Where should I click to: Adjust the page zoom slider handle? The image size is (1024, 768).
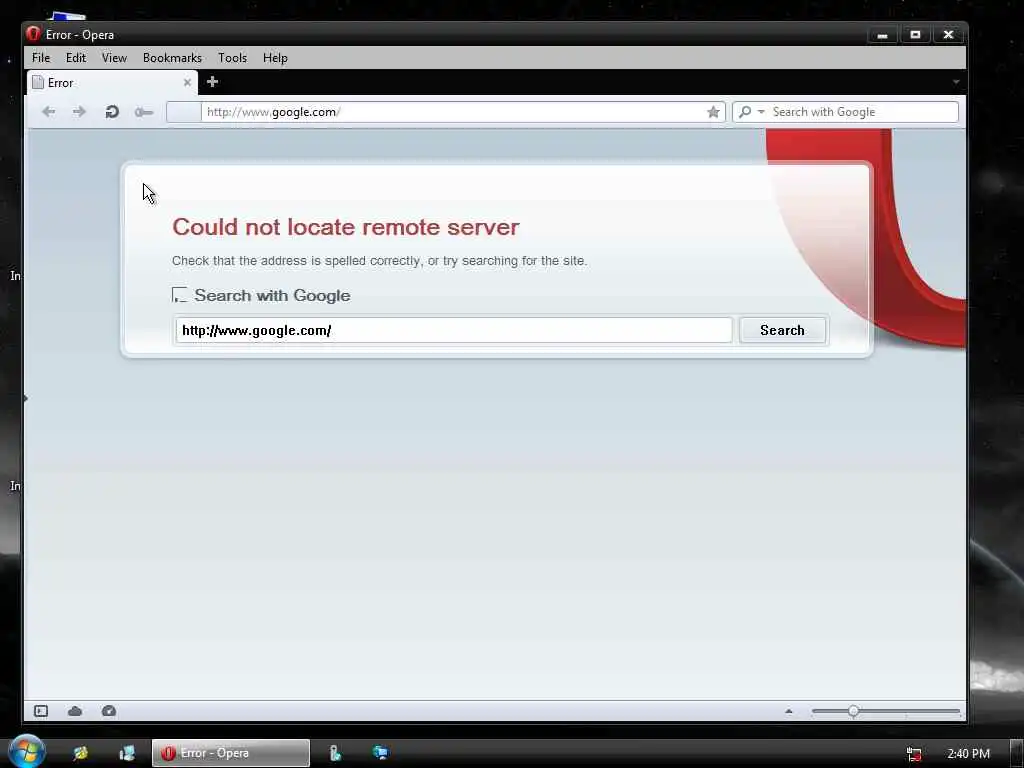[x=854, y=711]
